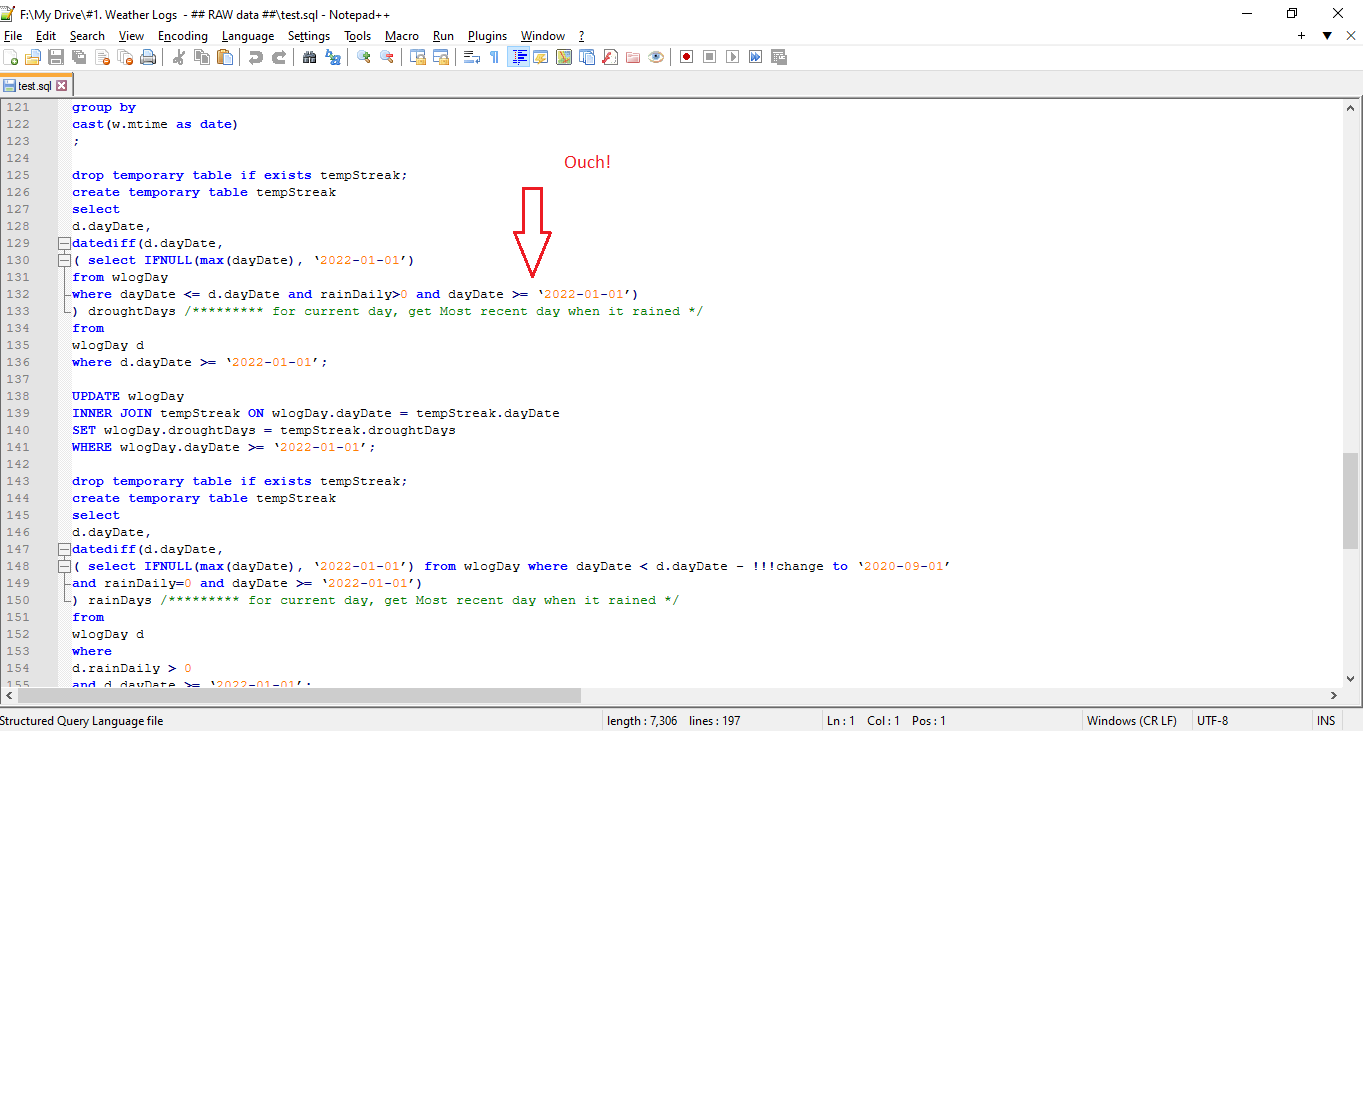Toggle synchronize vertical scrolling icon
The image size is (1366, 1119).
[x=418, y=57]
